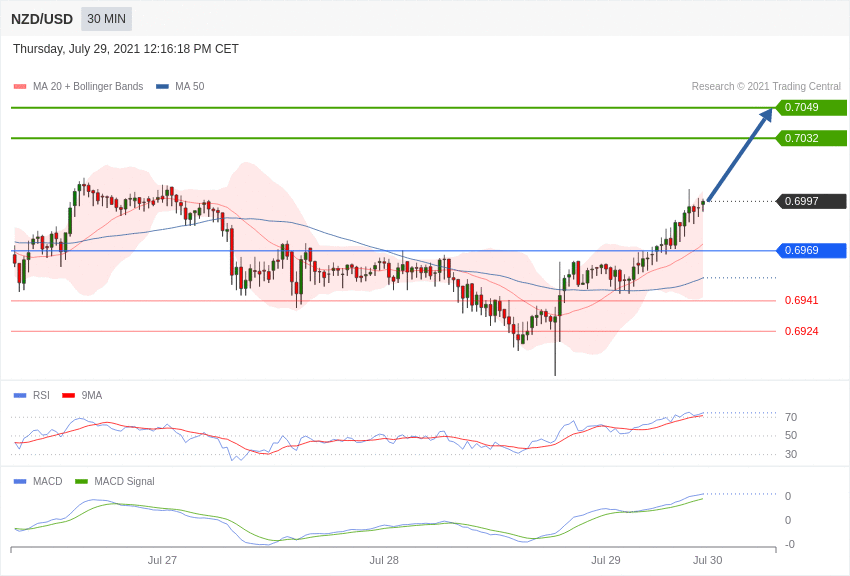This screenshot has width=850, height=576.
Task: Click the MACD blue legend swatch
Action: [20, 482]
